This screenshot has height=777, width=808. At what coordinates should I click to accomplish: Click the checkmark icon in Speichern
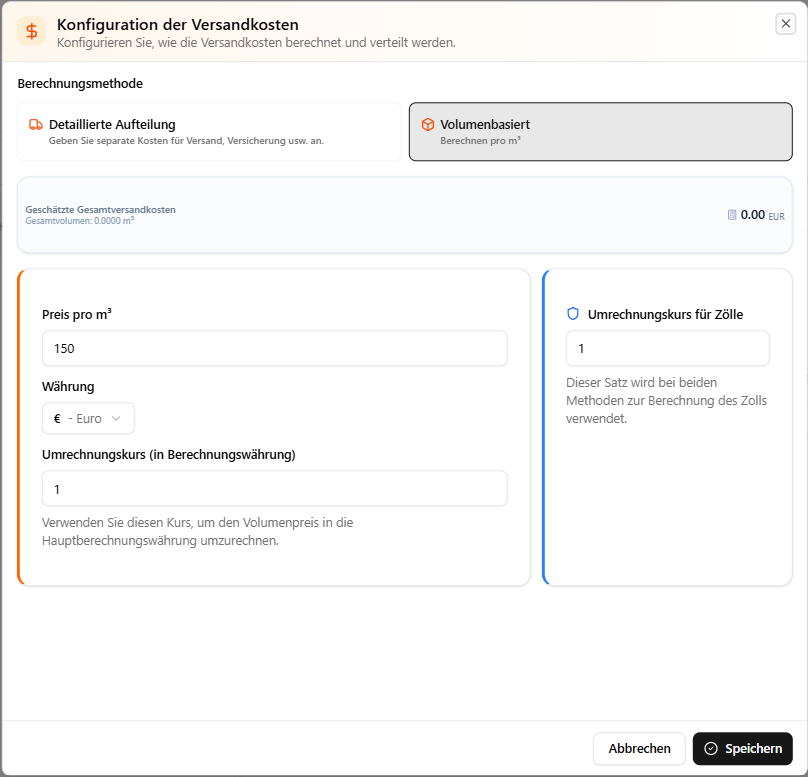coord(711,749)
